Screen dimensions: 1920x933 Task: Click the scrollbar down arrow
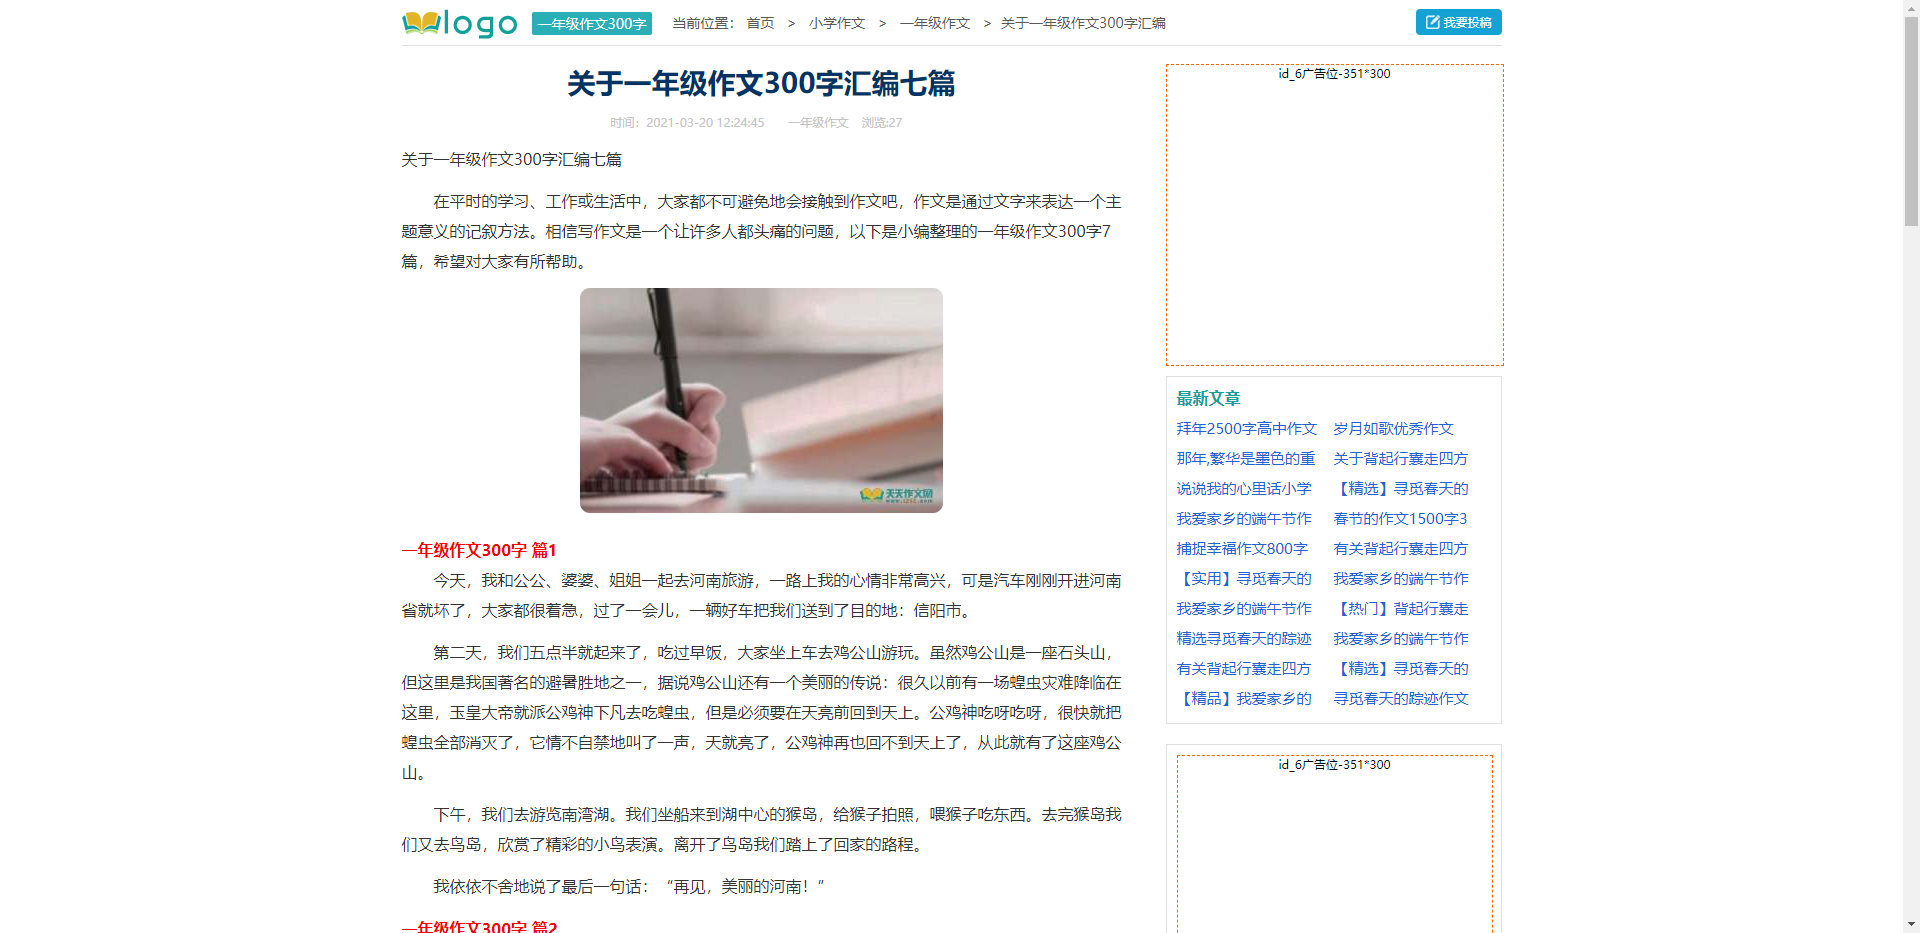(1911, 925)
